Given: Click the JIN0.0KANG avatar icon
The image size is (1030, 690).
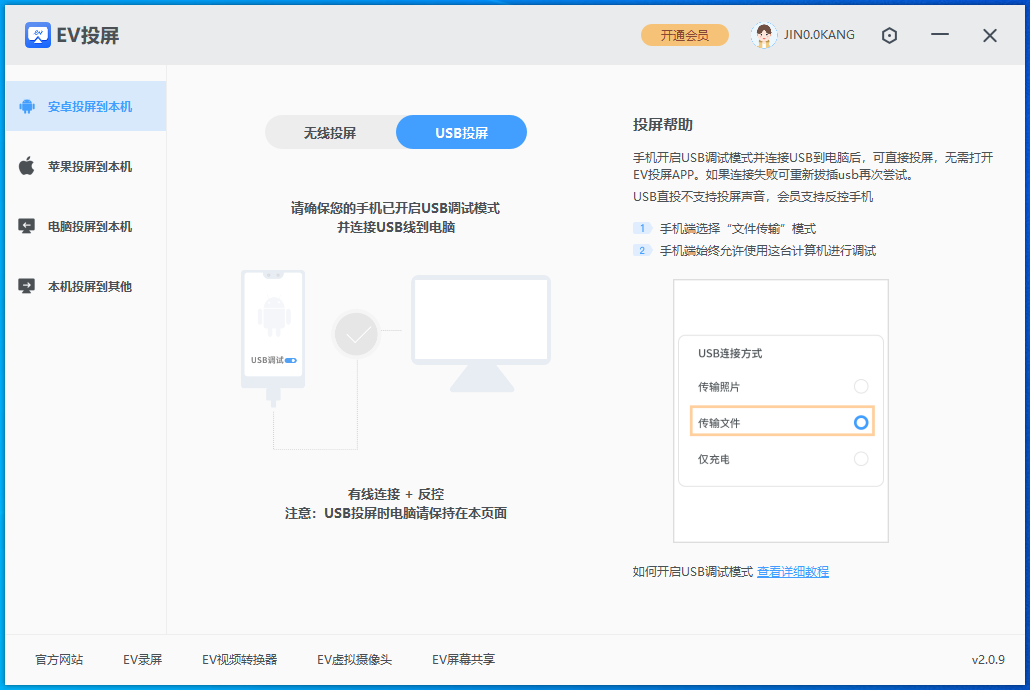Looking at the screenshot, I should pos(762,34).
